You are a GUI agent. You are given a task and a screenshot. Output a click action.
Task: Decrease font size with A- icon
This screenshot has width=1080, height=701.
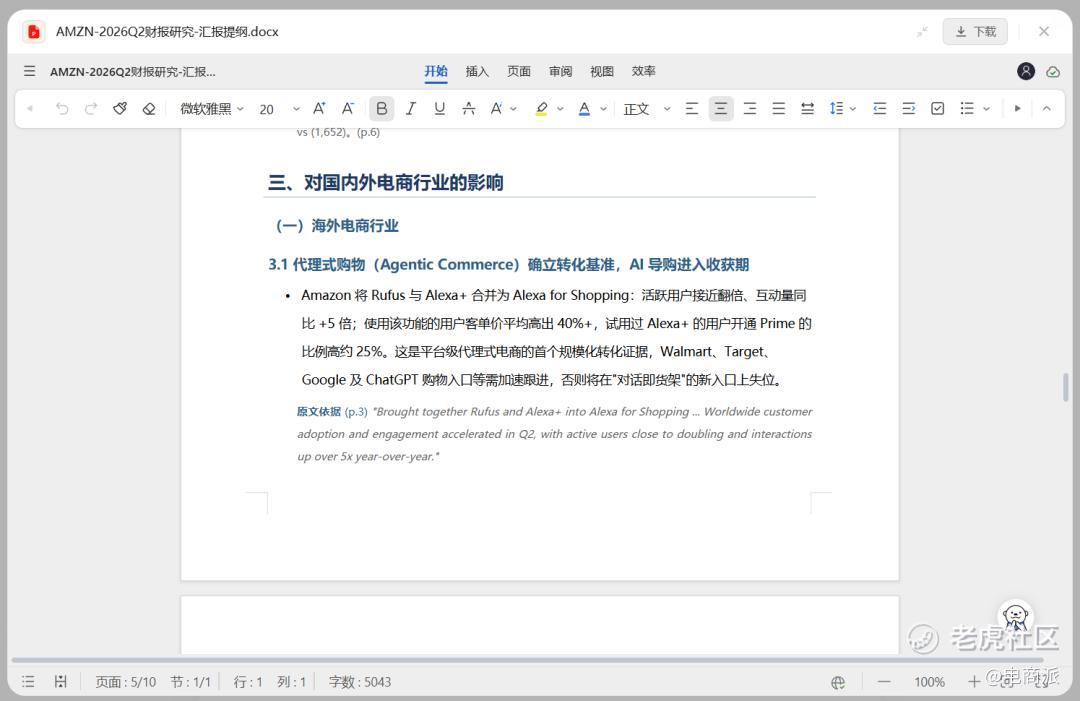[x=348, y=108]
